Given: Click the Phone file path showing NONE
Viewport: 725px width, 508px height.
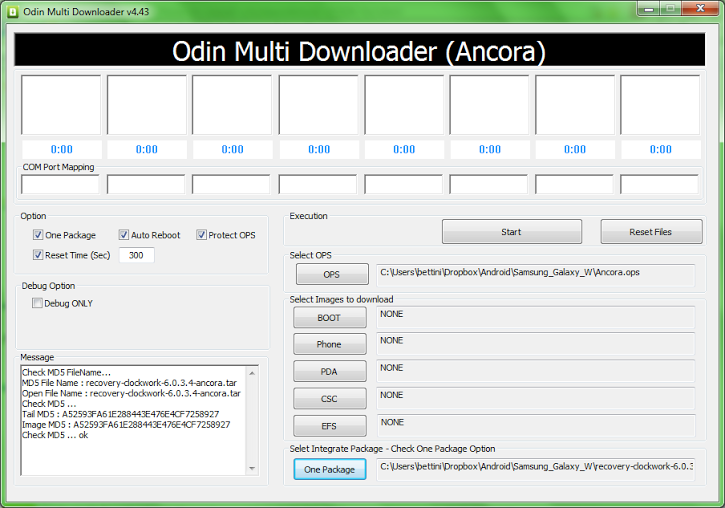Looking at the screenshot, I should pyautogui.click(x=535, y=344).
